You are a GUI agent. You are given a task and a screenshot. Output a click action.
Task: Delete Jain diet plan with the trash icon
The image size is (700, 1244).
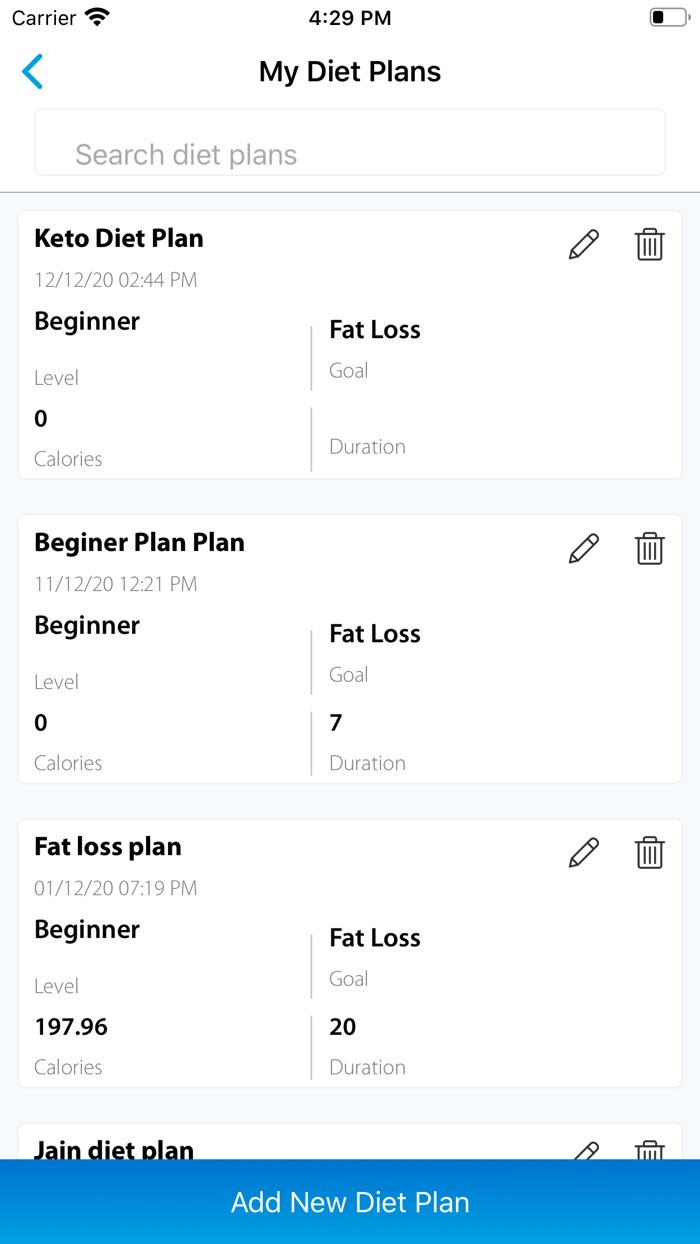tap(650, 1150)
